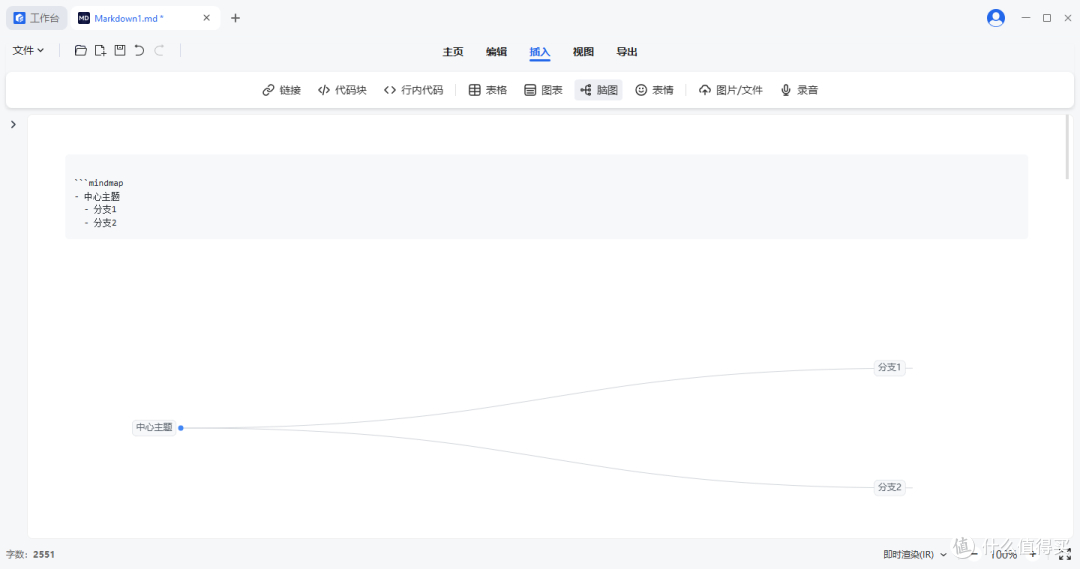
Task: Switch to the 主页 ribbon tab
Action: coord(453,52)
